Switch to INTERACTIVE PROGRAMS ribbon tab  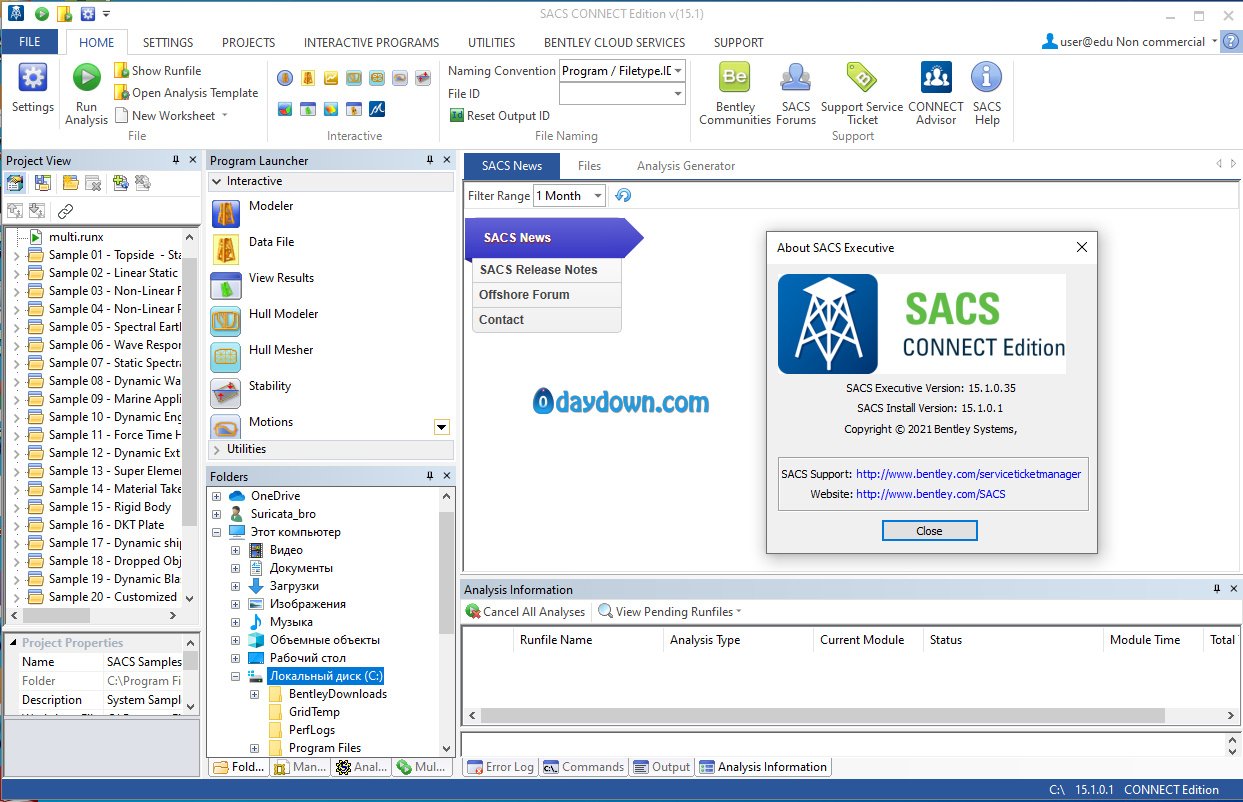point(371,42)
